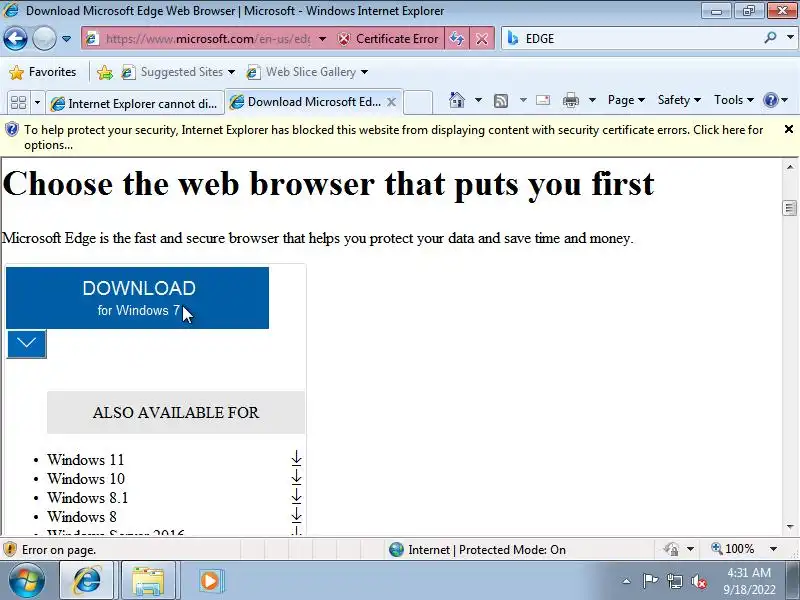Open the recent pages dropdown arrow
Screen dimensions: 800x600
coord(66,39)
